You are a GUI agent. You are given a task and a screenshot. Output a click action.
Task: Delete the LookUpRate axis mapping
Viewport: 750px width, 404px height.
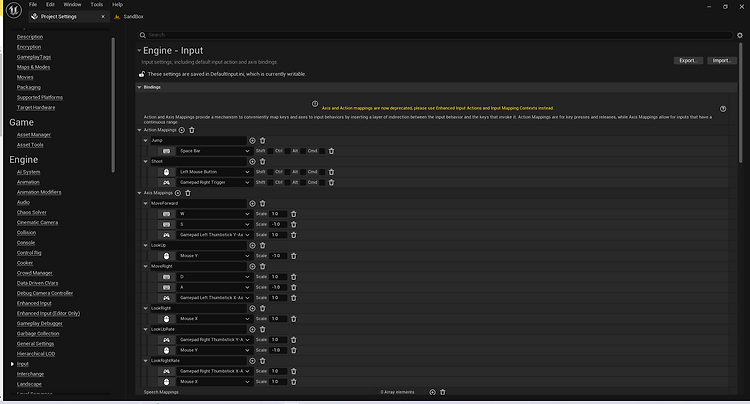coord(263,329)
